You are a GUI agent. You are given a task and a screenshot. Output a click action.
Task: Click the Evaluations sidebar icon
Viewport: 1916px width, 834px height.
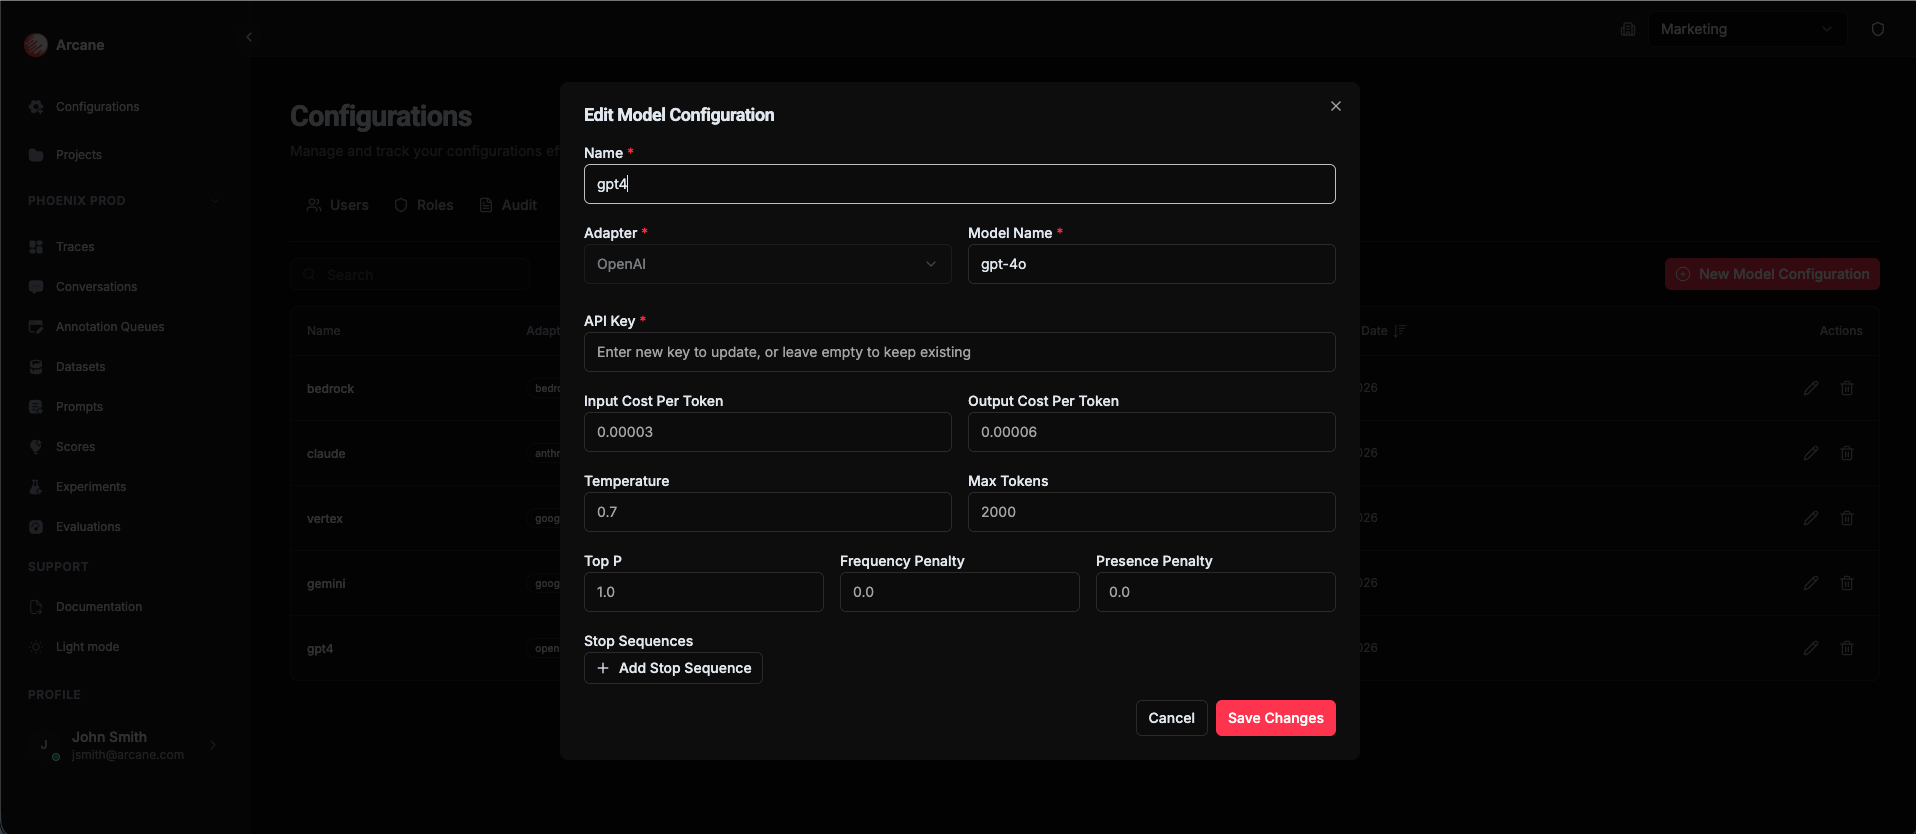click(x=36, y=527)
